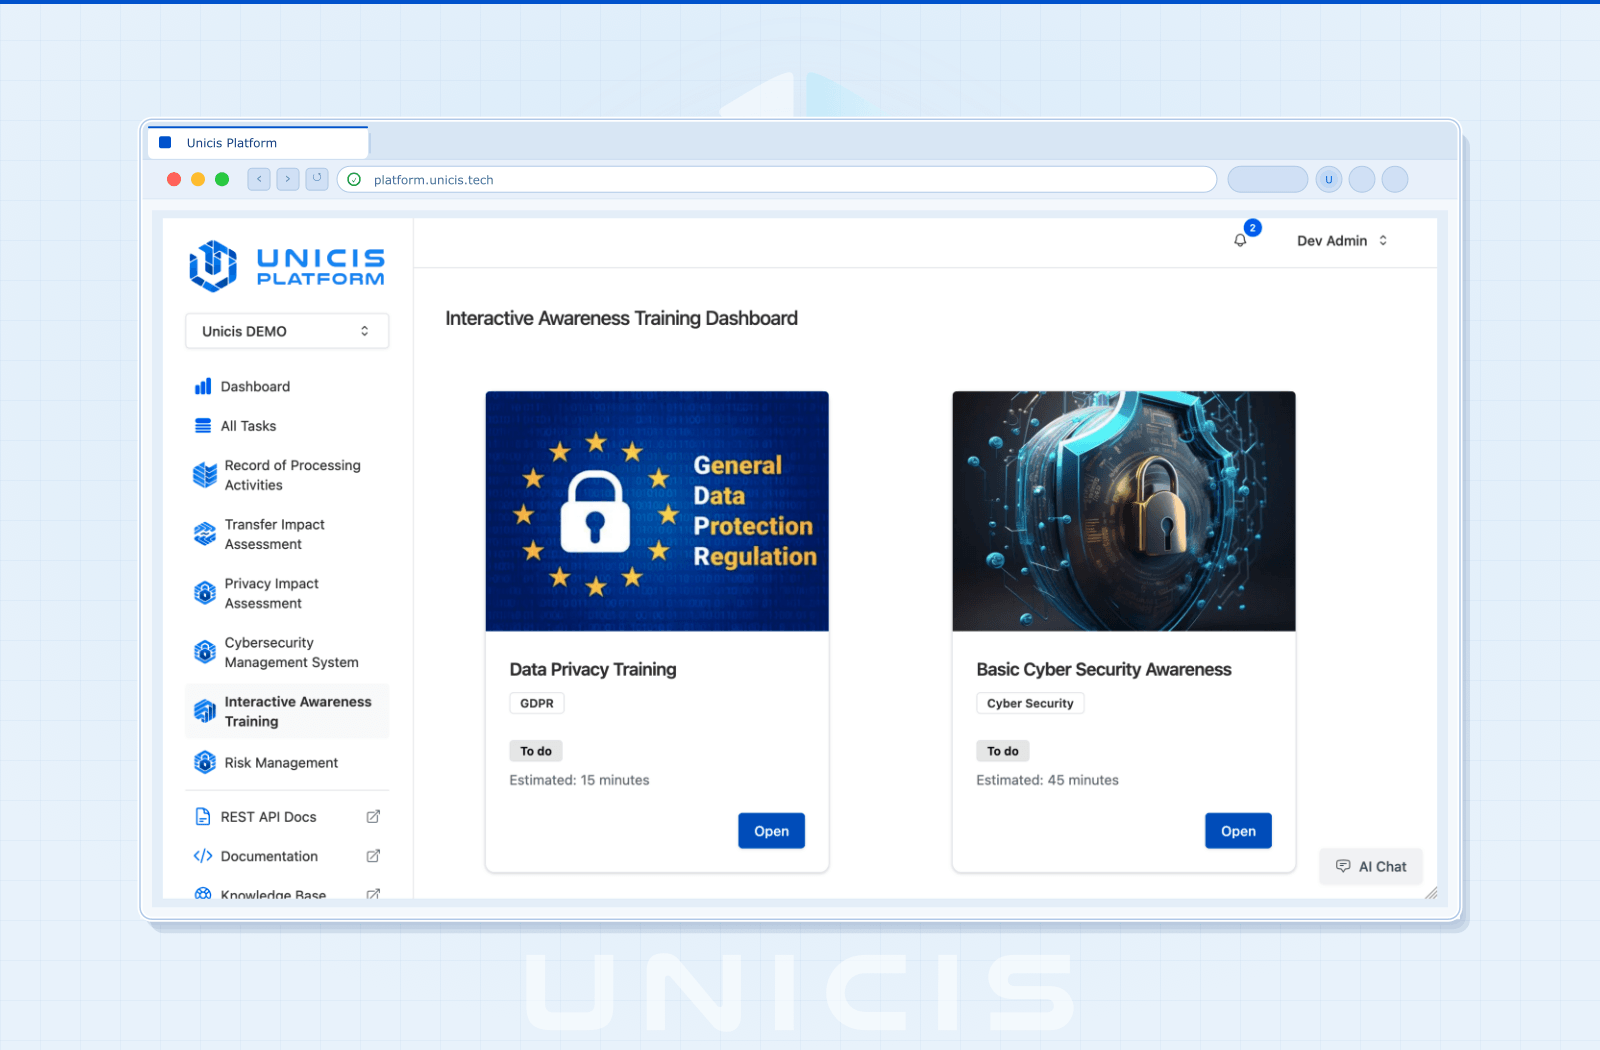Screen dimensions: 1600x1050
Task: Switch to the Unicis Platform browser tab
Action: click(258, 143)
